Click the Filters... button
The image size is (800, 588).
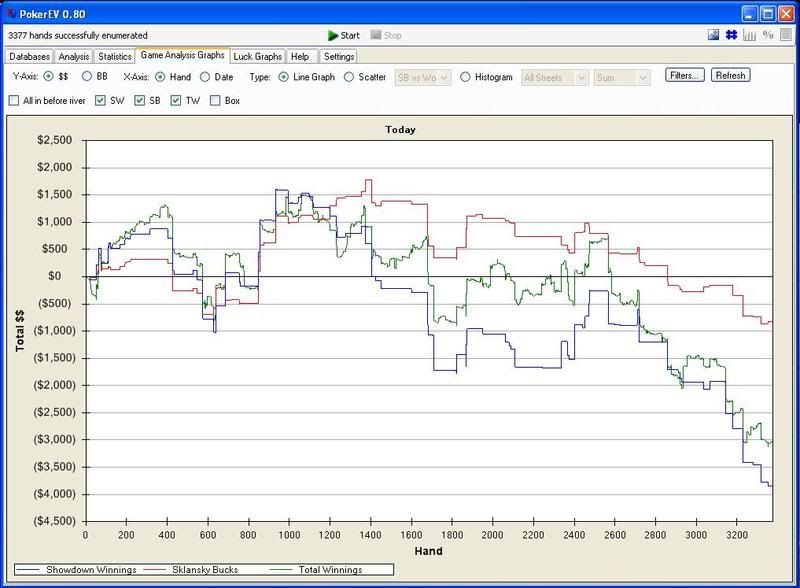pyautogui.click(x=685, y=76)
